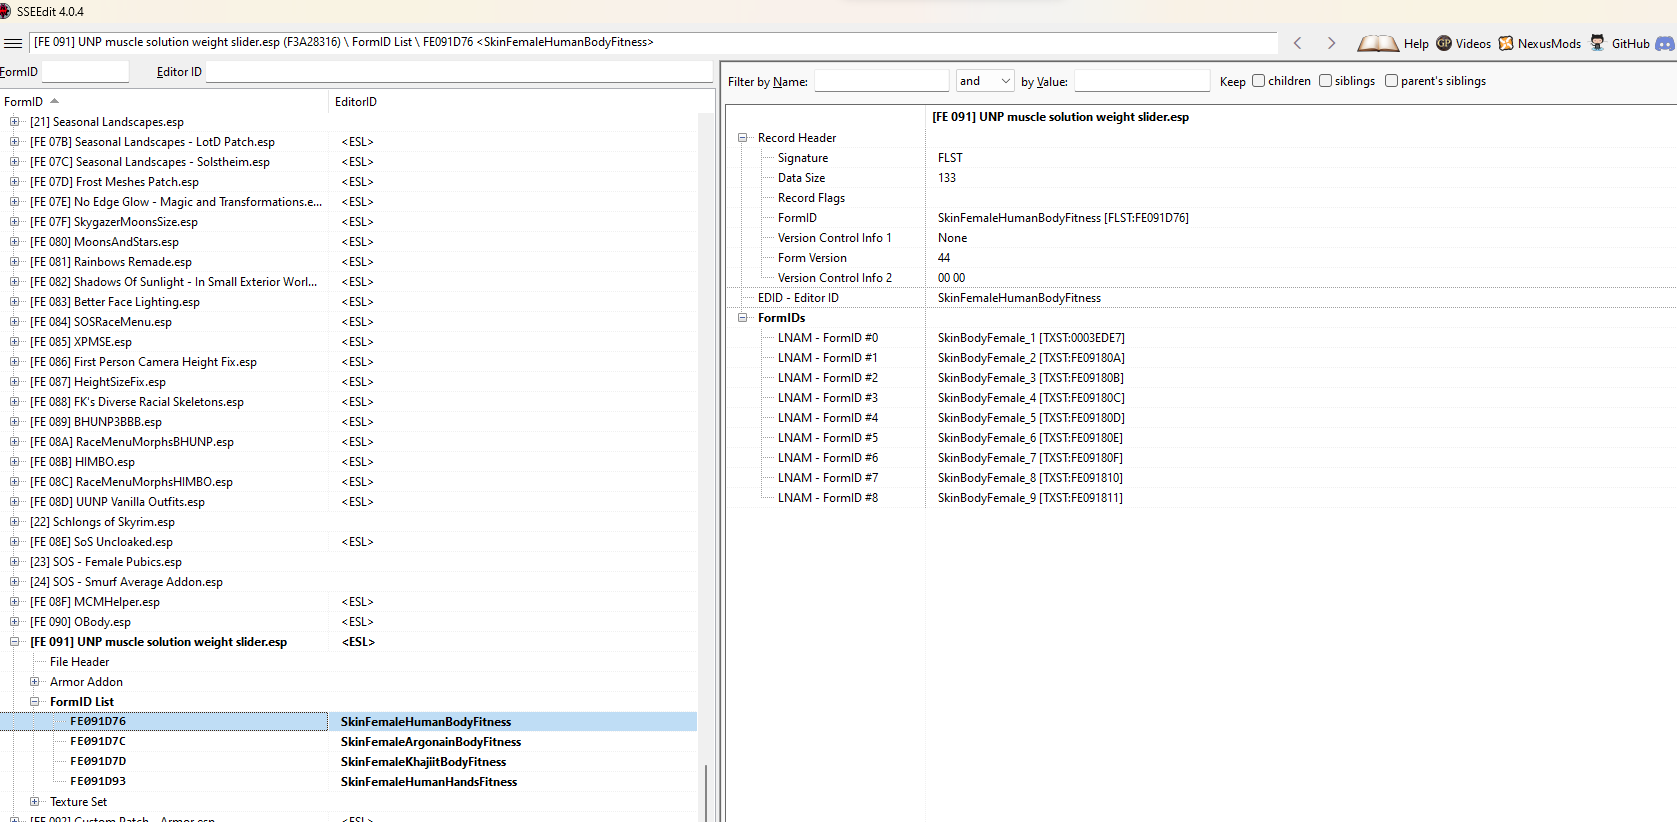Viewport: 1677px width, 822px height.
Task: Select the EDID - Editor ID row
Action: pos(1200,298)
